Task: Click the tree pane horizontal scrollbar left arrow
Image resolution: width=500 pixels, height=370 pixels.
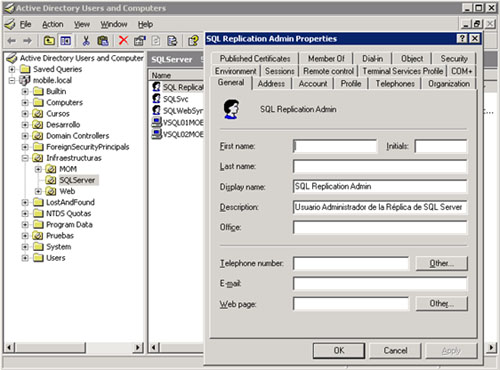Action: [9, 348]
